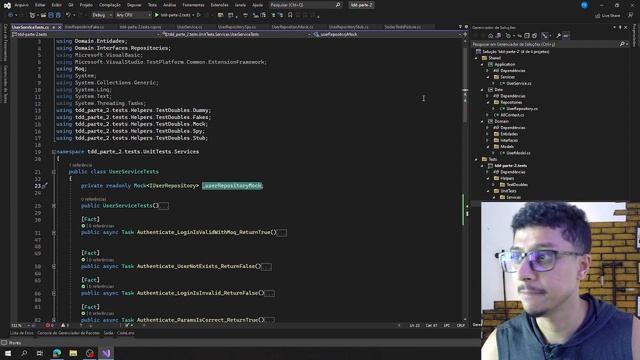Open the Ferramentas menu
The height and width of the screenshot is (360, 640).
pyautogui.click(x=193, y=5)
